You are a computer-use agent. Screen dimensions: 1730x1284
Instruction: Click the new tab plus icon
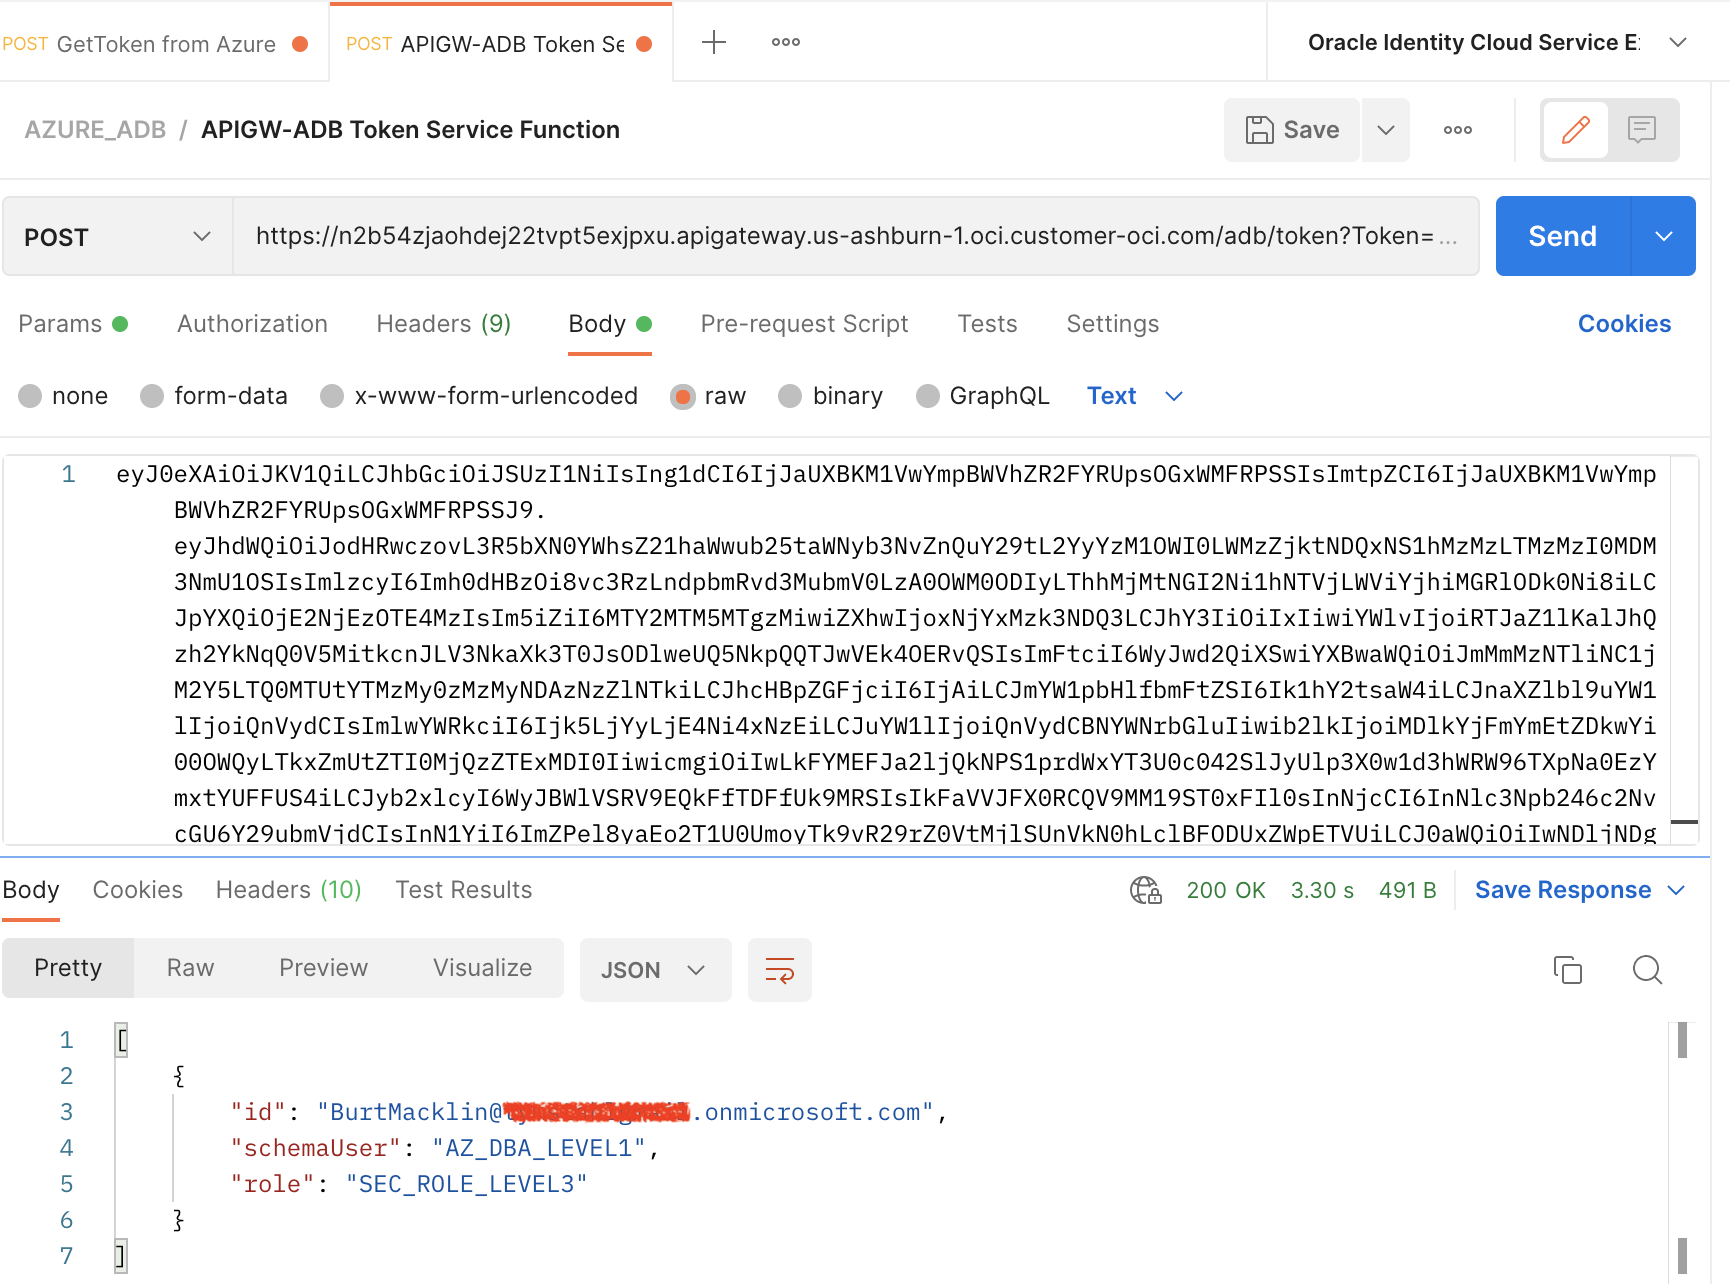tap(714, 42)
